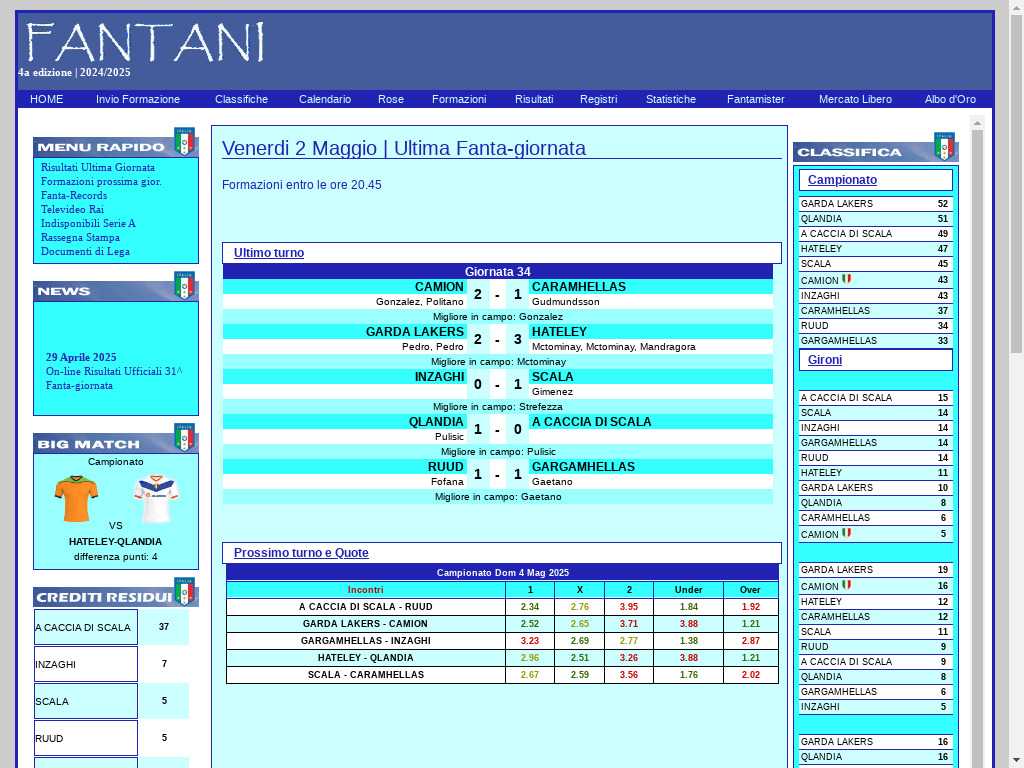Select the white jersey in Big Match
This screenshot has width=1024, height=768.
(156, 500)
